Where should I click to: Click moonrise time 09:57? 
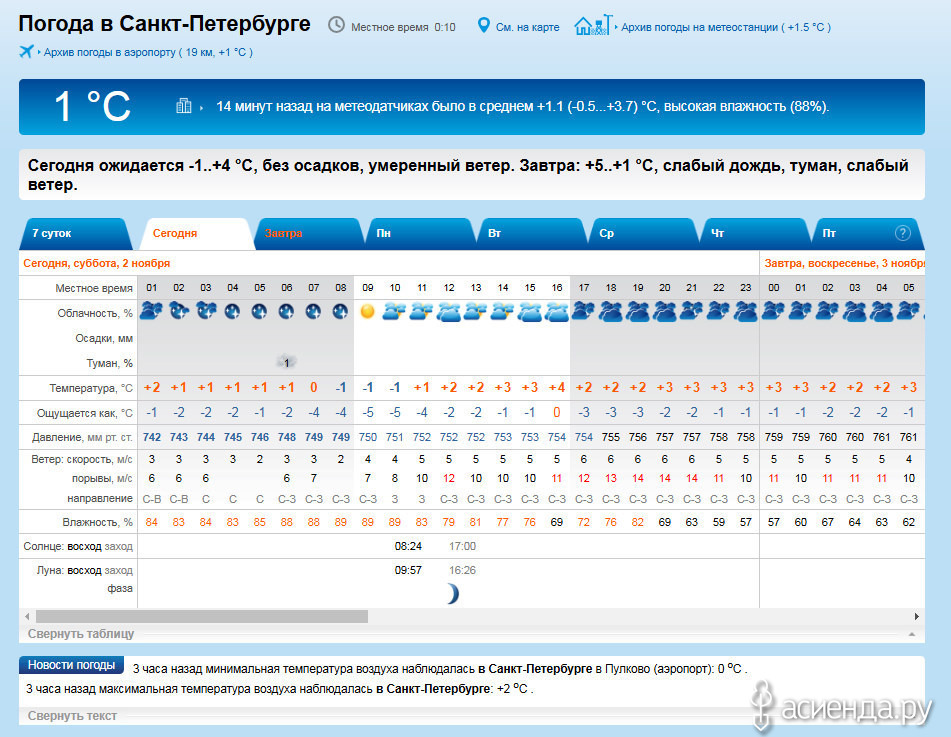408,570
